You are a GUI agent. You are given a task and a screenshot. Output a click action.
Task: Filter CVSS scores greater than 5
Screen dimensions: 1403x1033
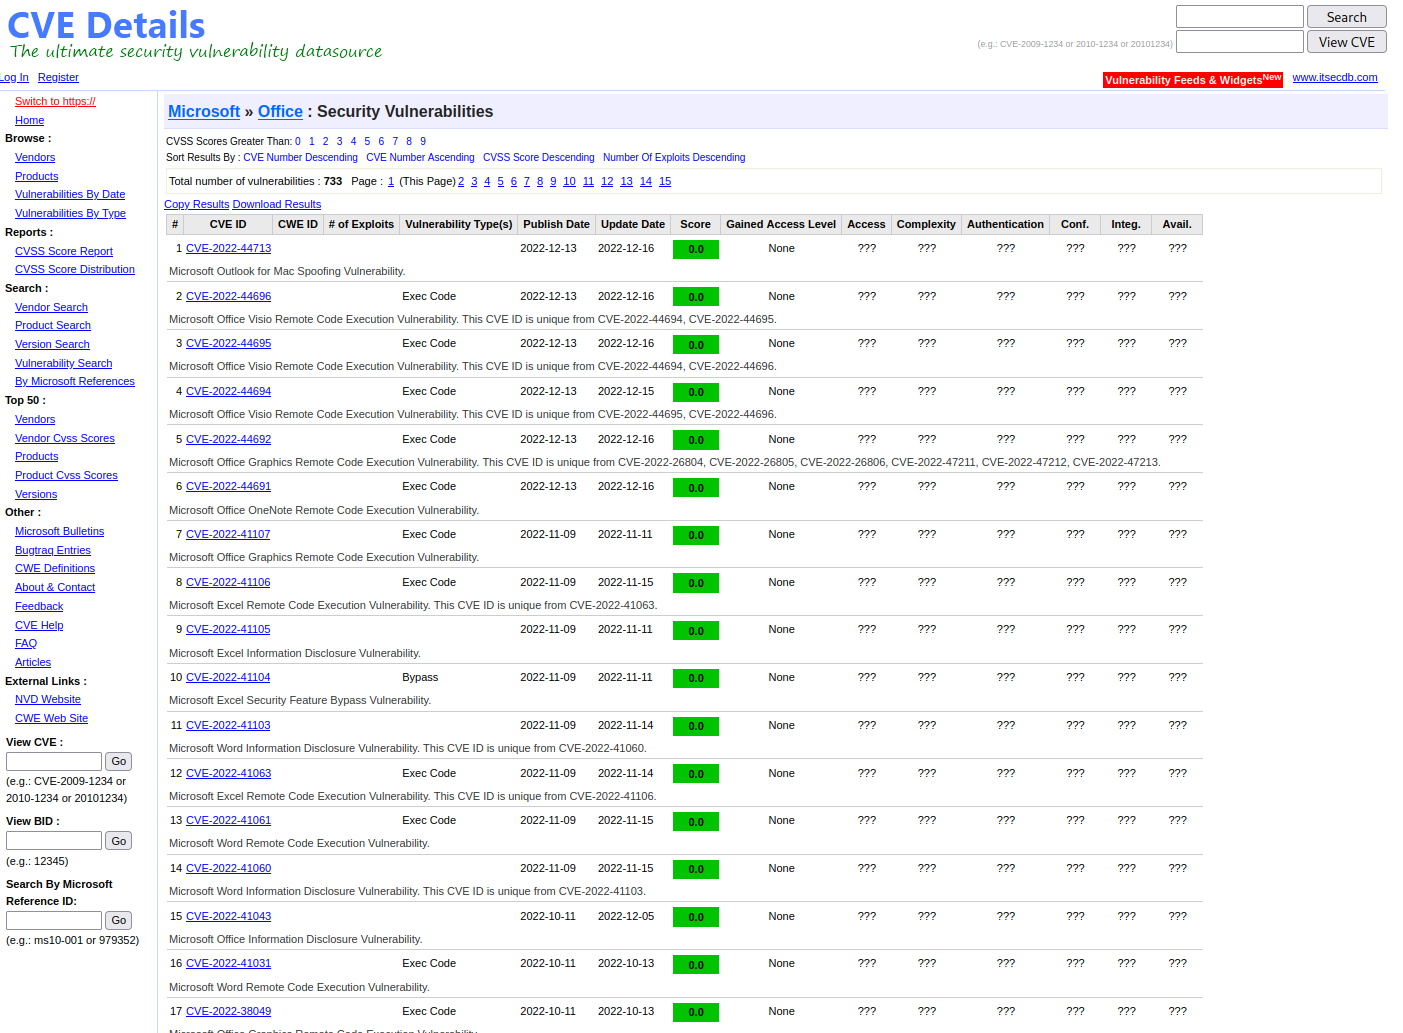coord(367,141)
